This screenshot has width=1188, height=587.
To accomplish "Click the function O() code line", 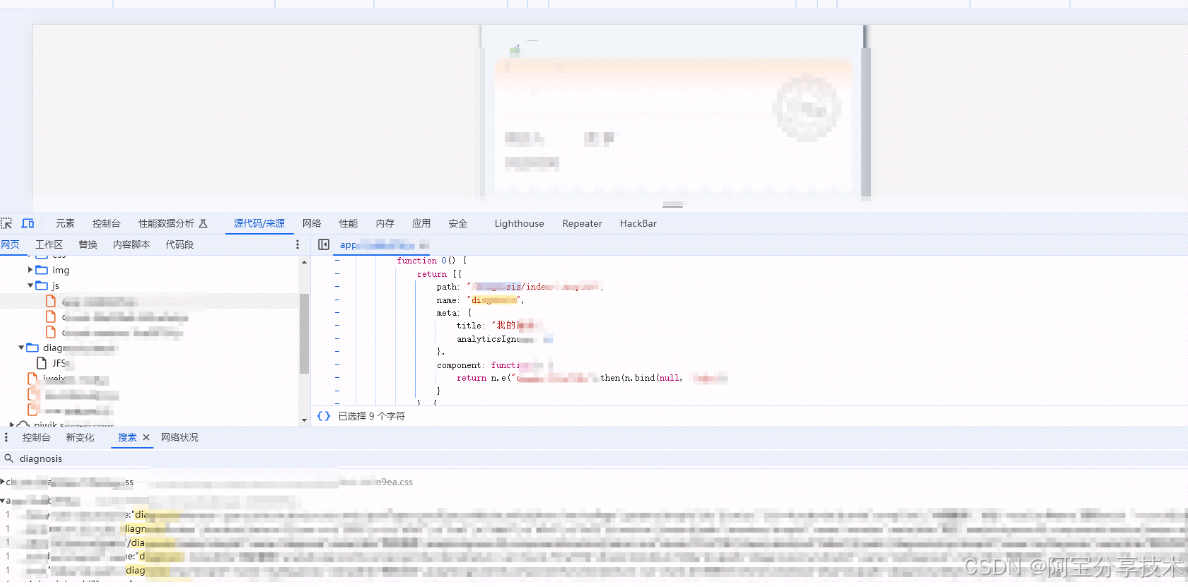I will point(431,260).
